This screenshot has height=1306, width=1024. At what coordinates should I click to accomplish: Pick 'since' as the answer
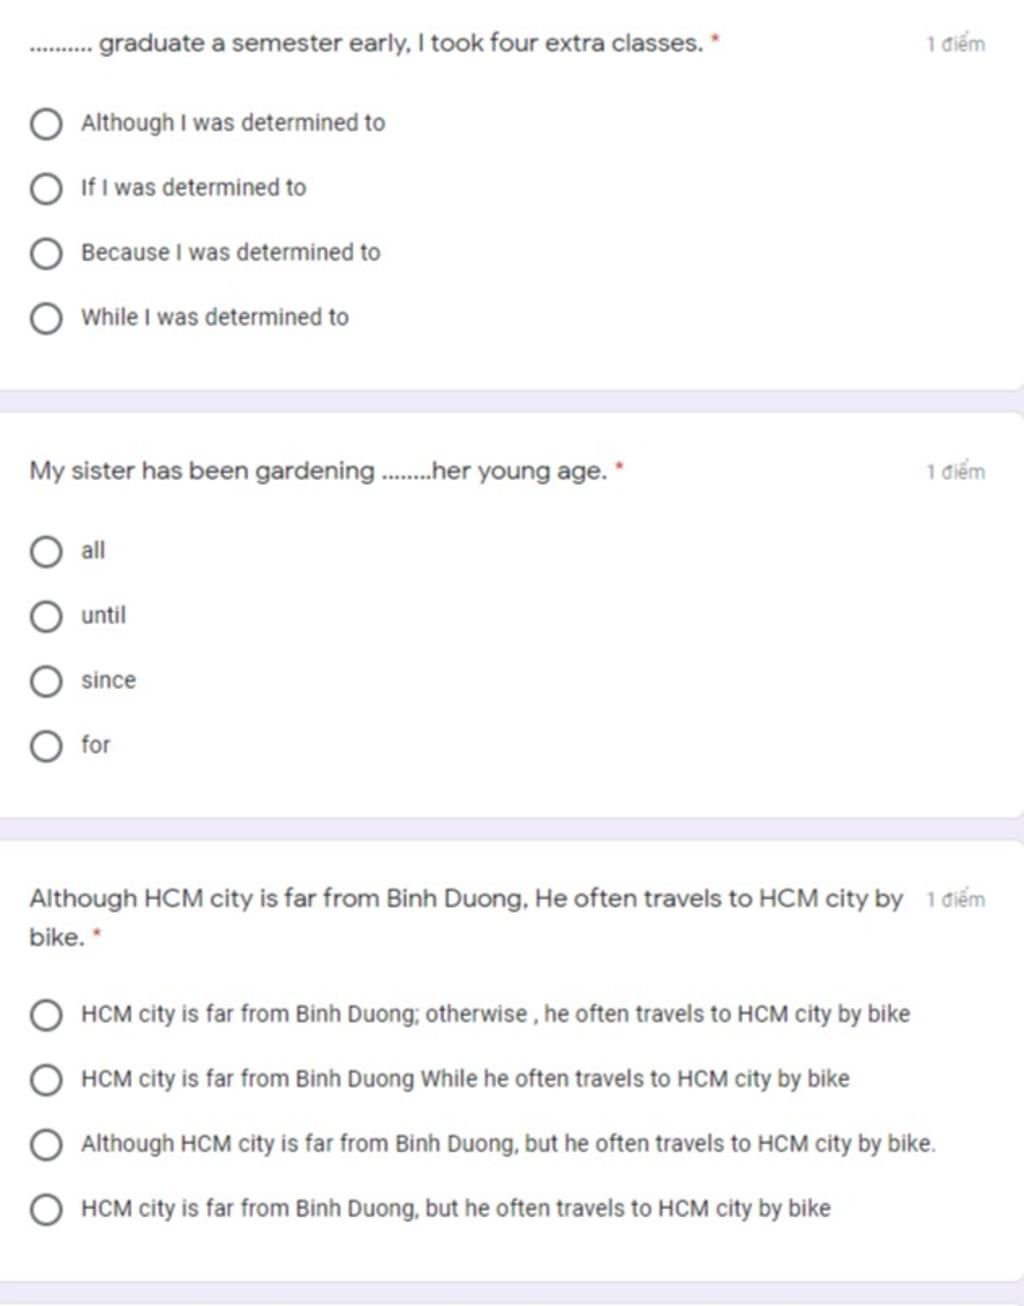[x=46, y=682]
